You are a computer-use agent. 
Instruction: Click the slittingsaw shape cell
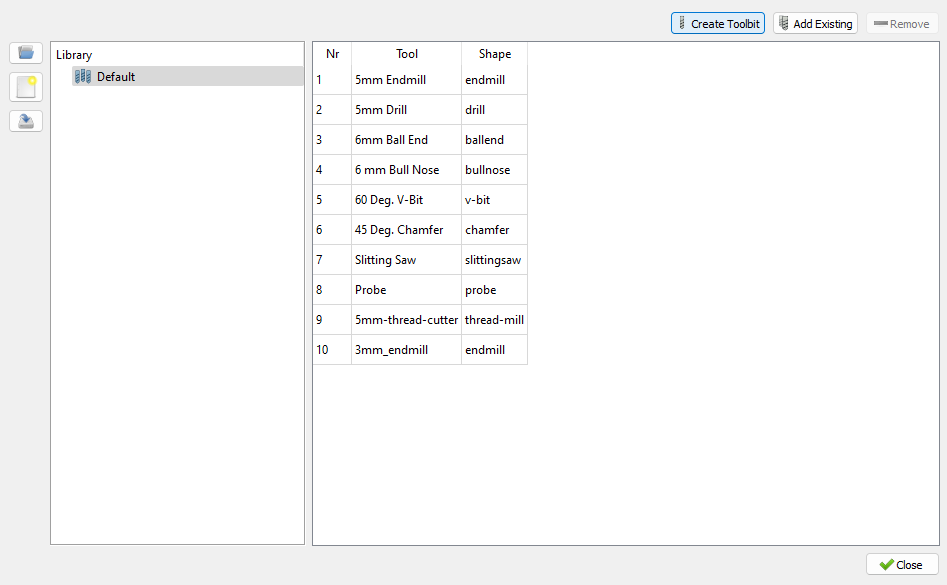coord(495,260)
